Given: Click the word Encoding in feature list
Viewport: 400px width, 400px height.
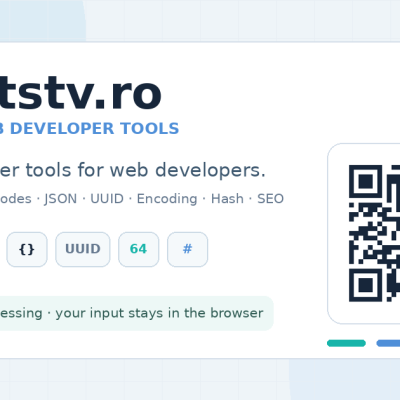Looking at the screenshot, I should [167, 199].
